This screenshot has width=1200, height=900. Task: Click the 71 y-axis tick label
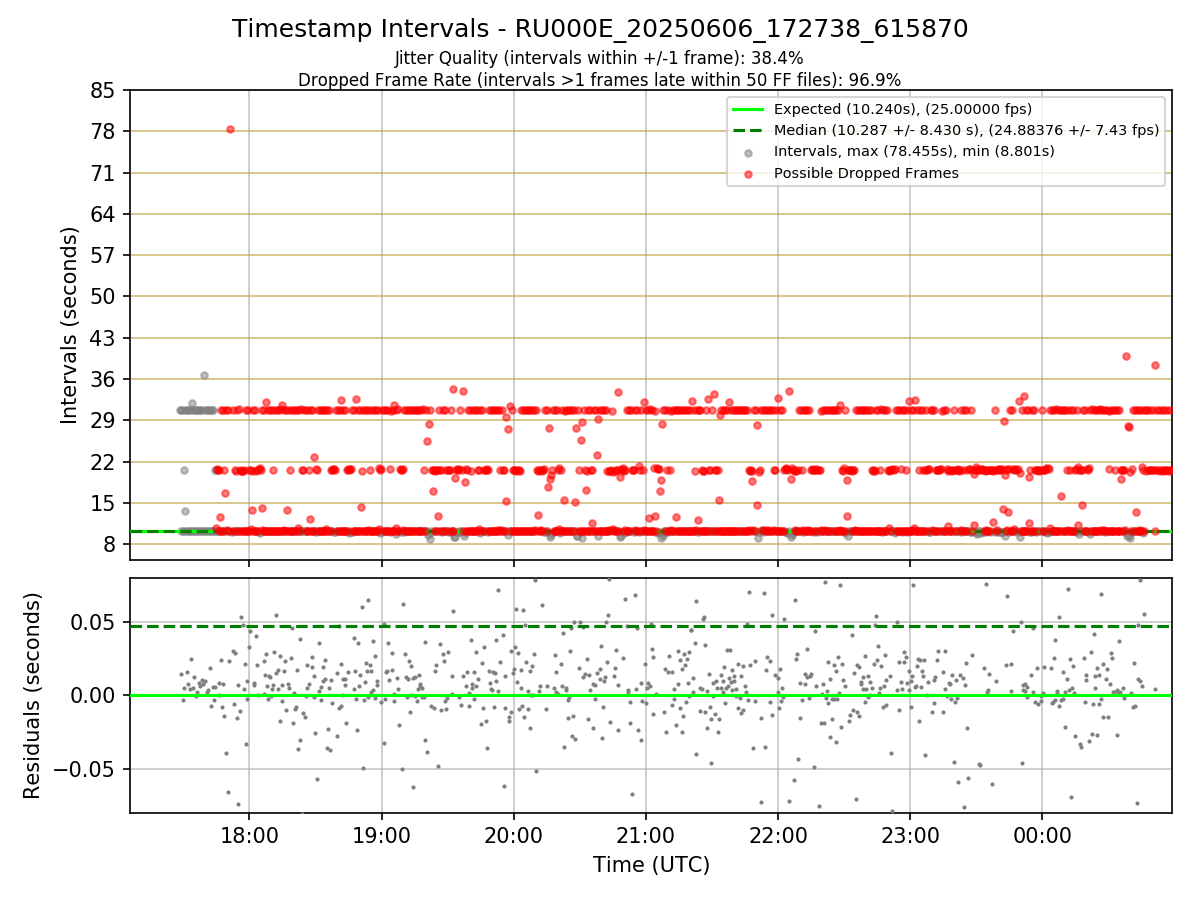(x=102, y=173)
